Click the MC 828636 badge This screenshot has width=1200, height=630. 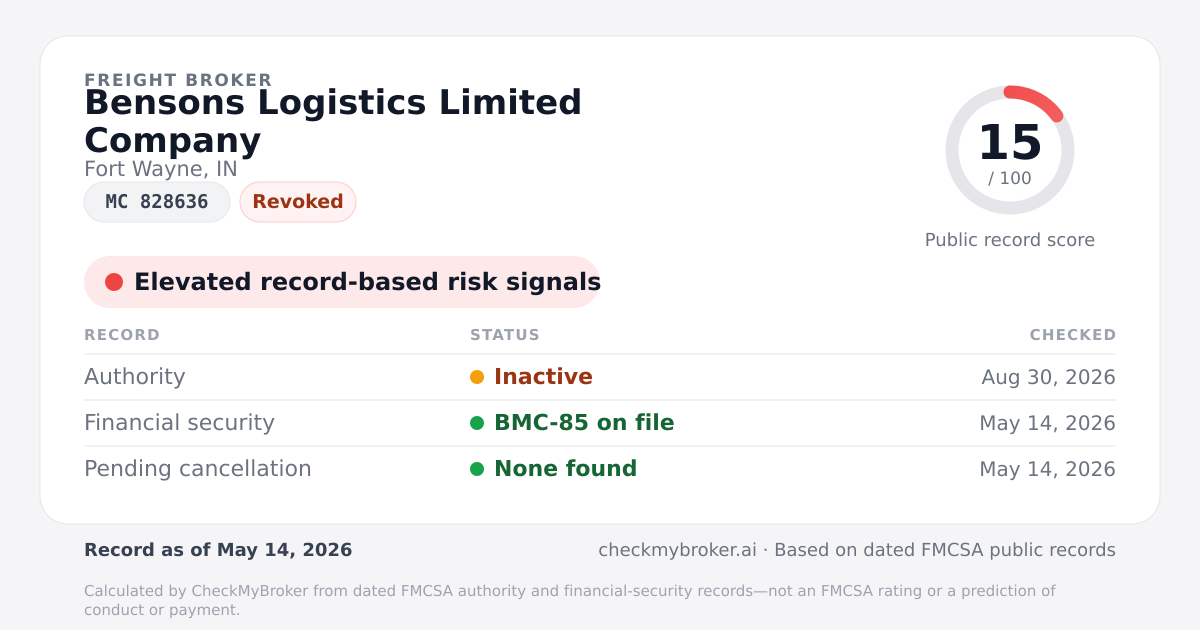pyautogui.click(x=157, y=202)
